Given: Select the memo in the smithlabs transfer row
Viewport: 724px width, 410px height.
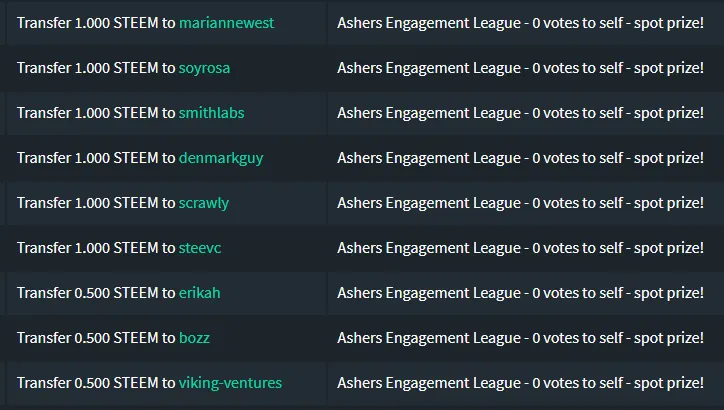Looking at the screenshot, I should pyautogui.click(x=520, y=113).
